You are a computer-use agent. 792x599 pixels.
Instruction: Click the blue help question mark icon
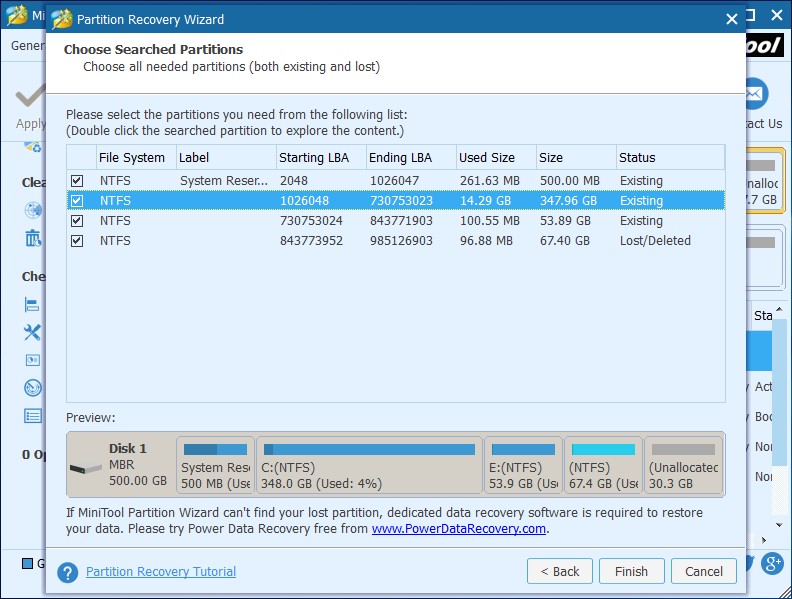coord(67,572)
